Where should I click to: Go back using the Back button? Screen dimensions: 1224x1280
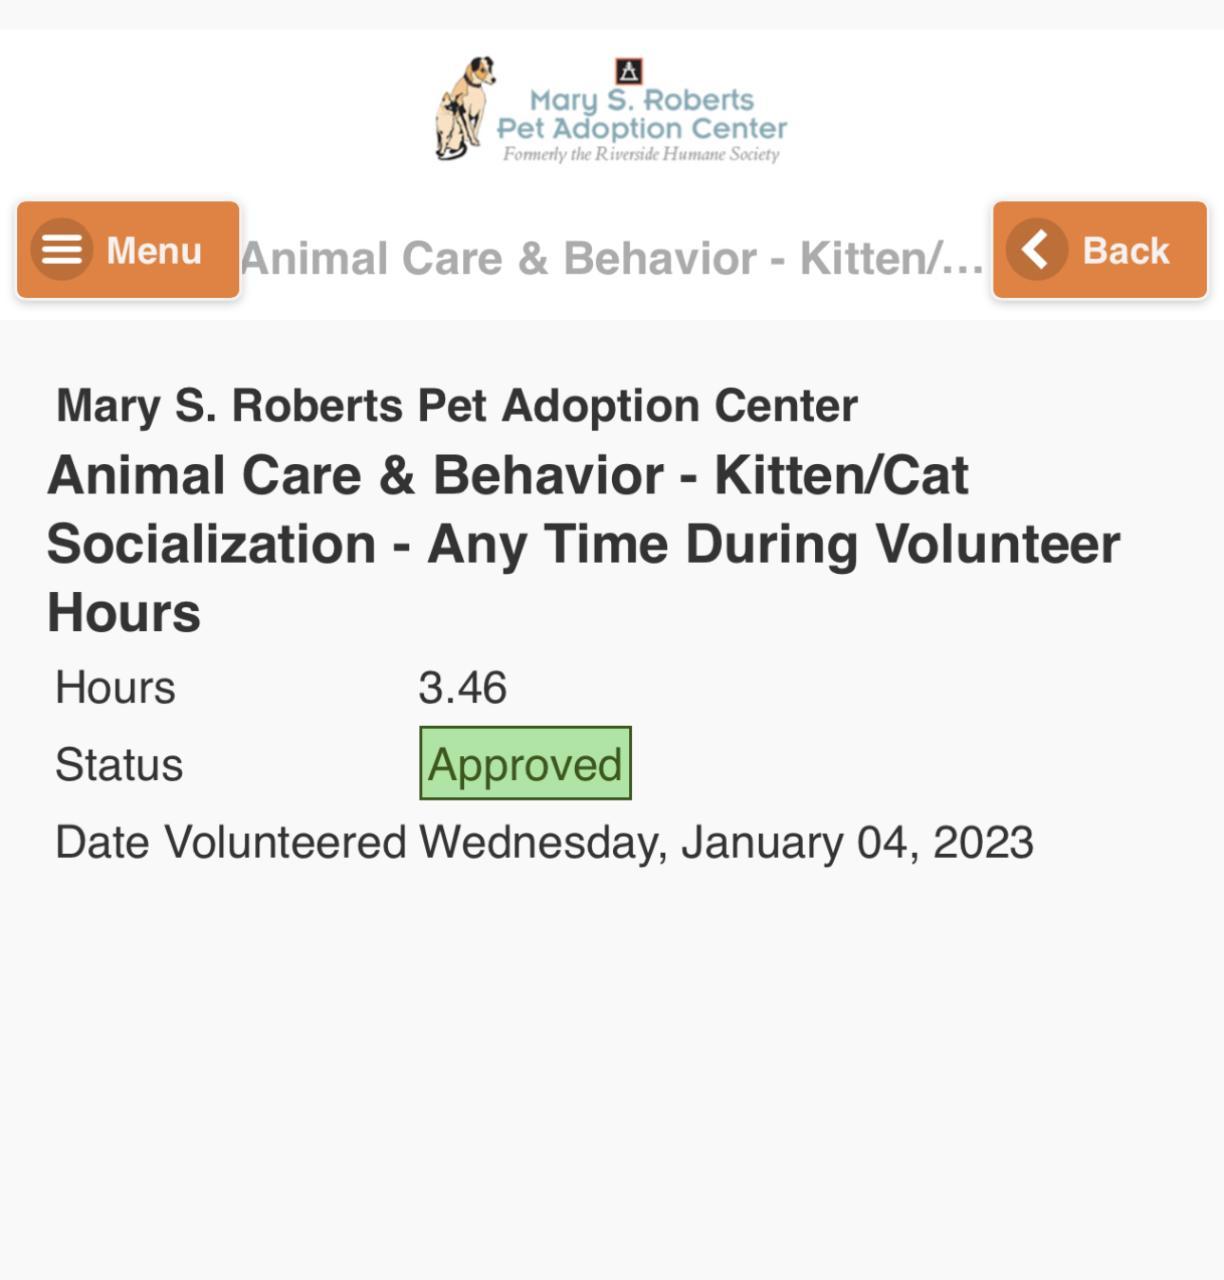click(1099, 250)
